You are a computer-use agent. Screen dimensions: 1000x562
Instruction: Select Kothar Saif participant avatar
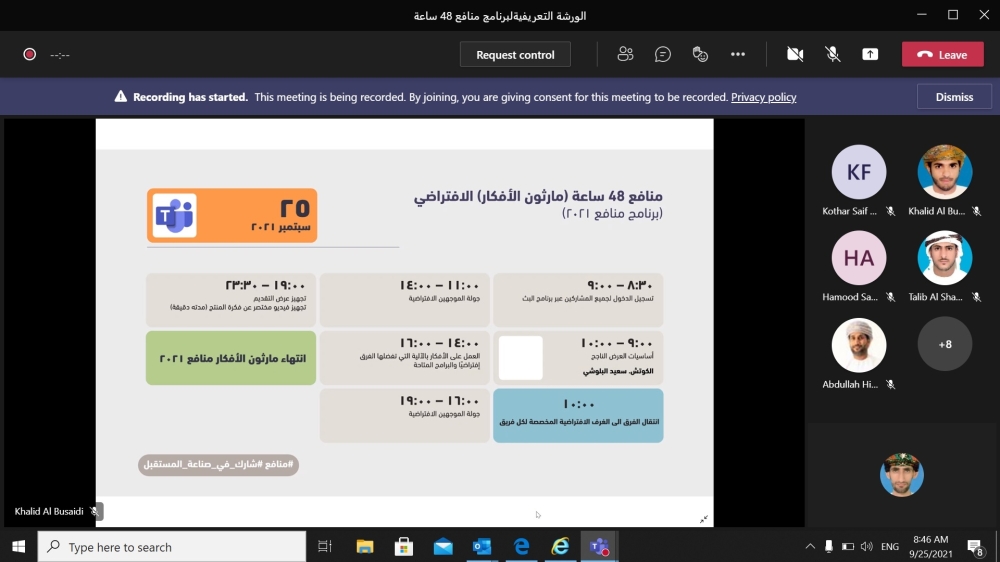[x=858, y=172]
